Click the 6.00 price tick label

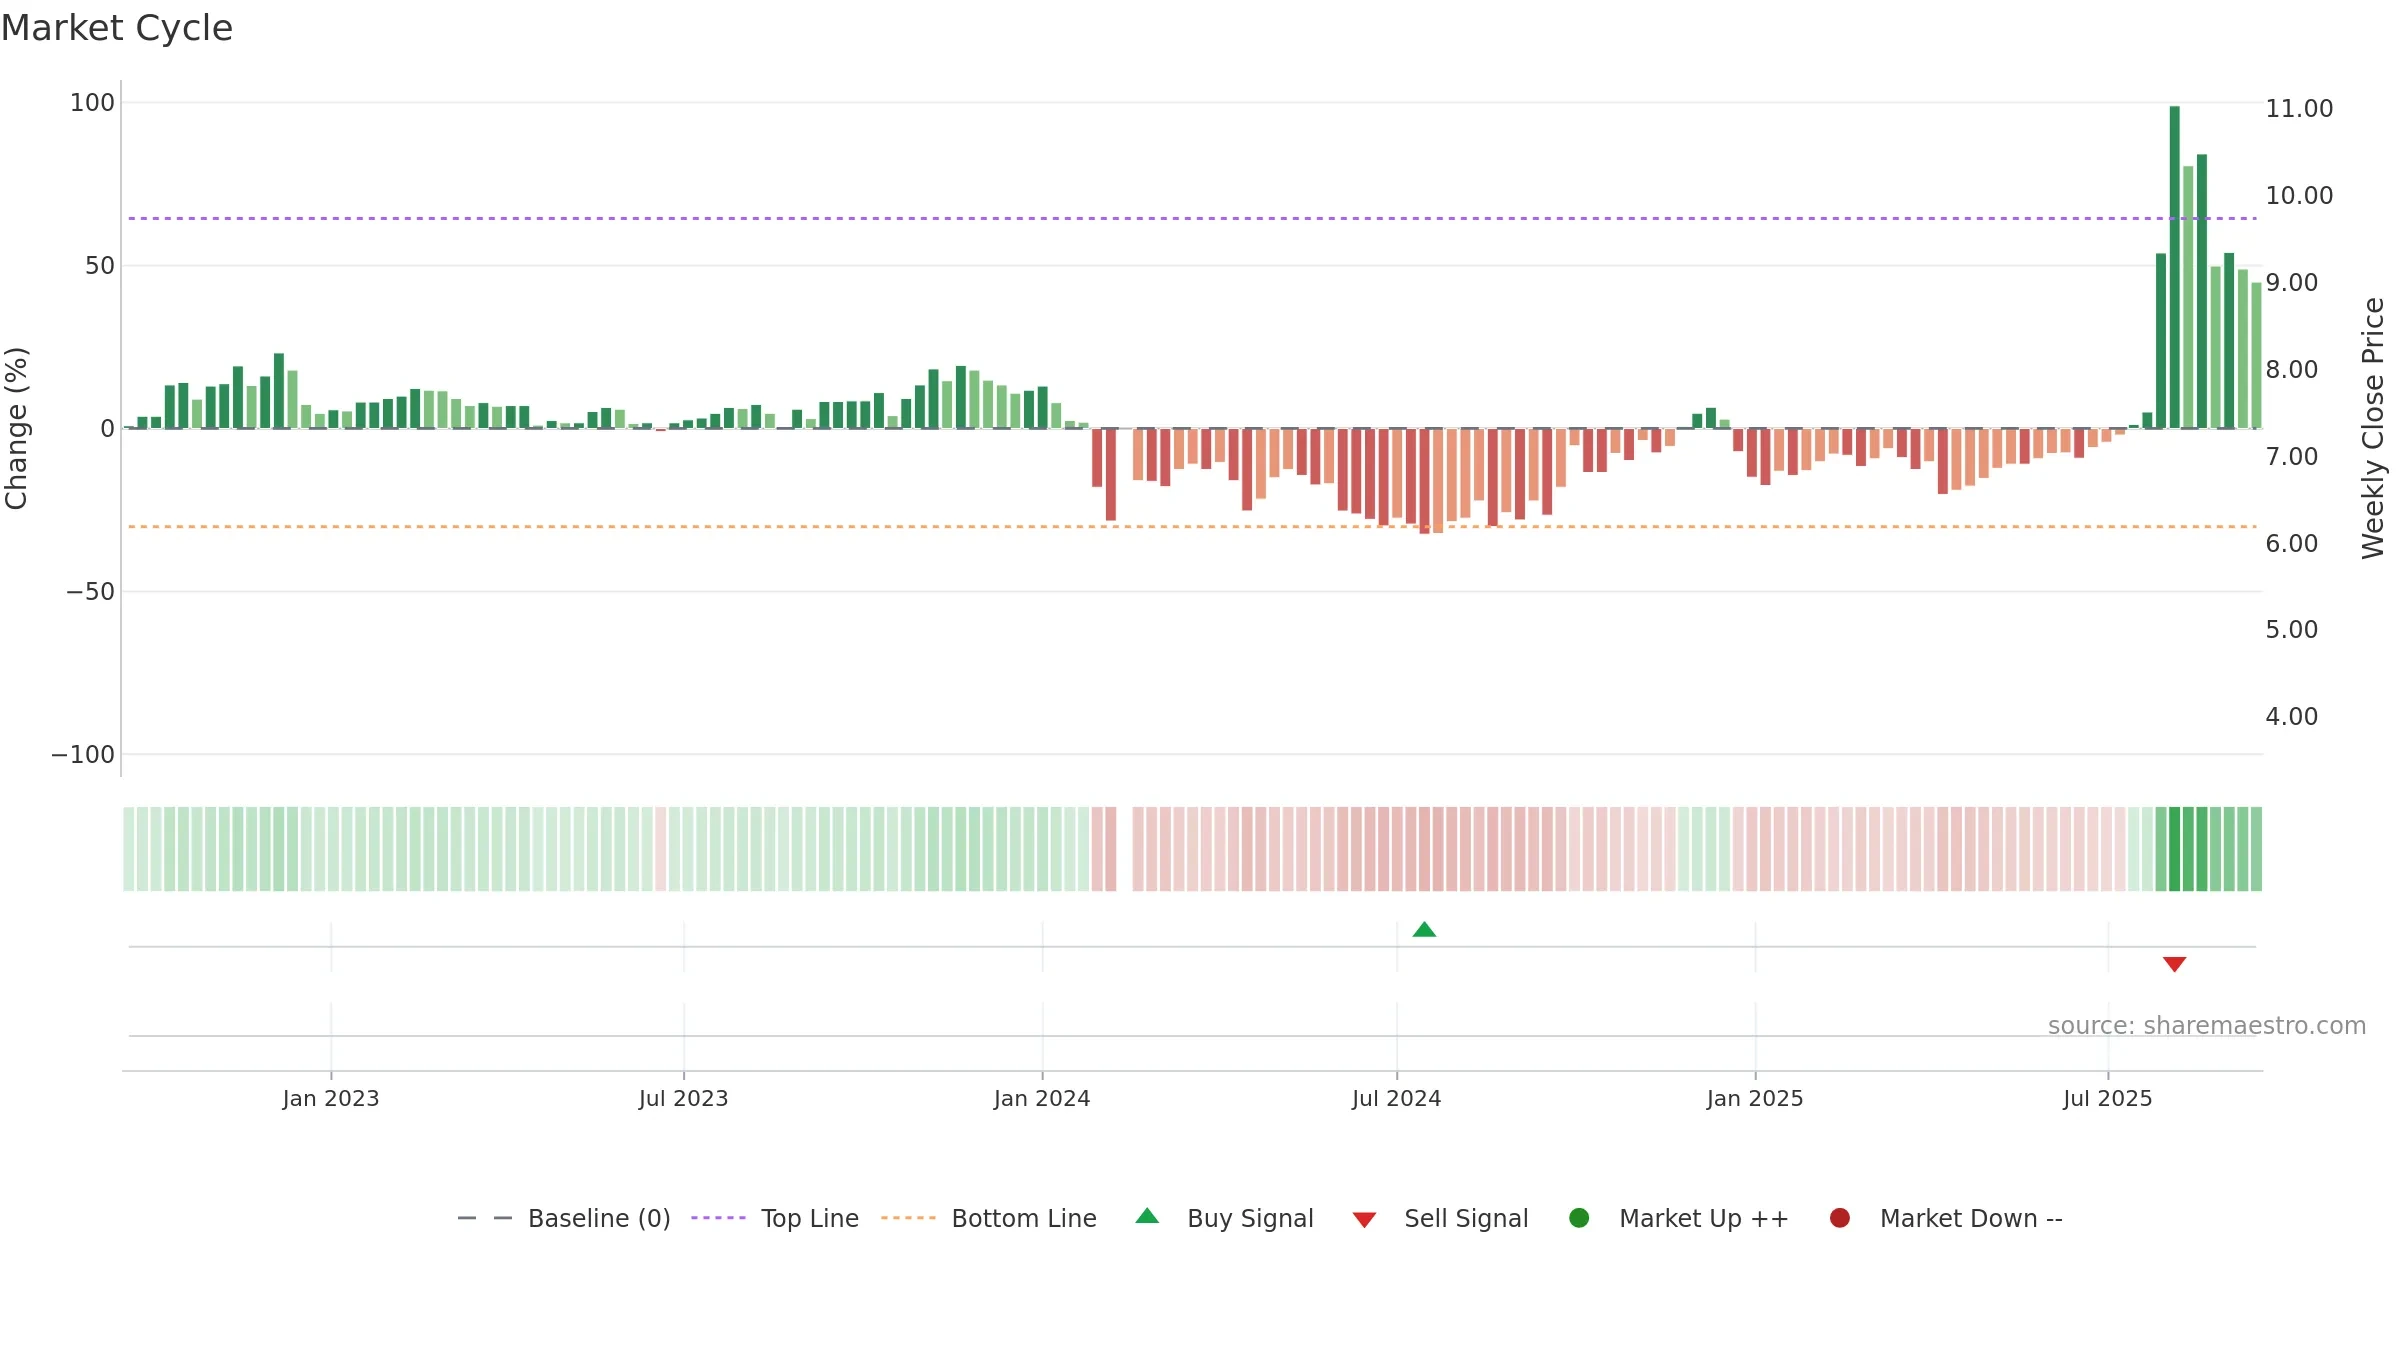click(2292, 543)
